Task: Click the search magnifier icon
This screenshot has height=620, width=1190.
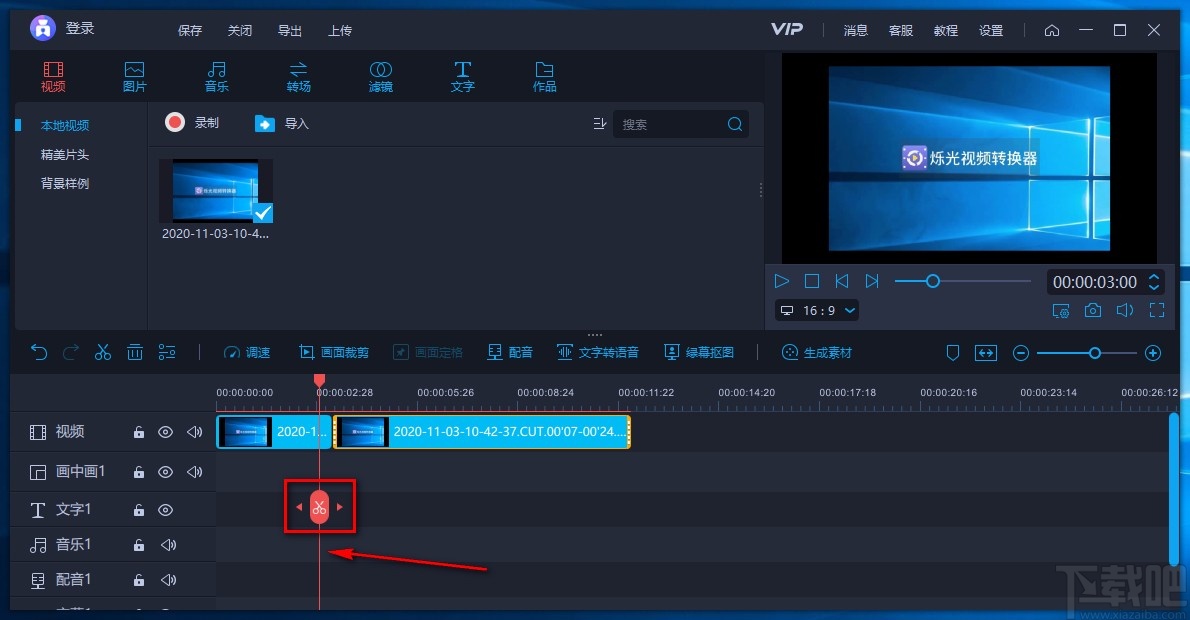Action: 735,124
